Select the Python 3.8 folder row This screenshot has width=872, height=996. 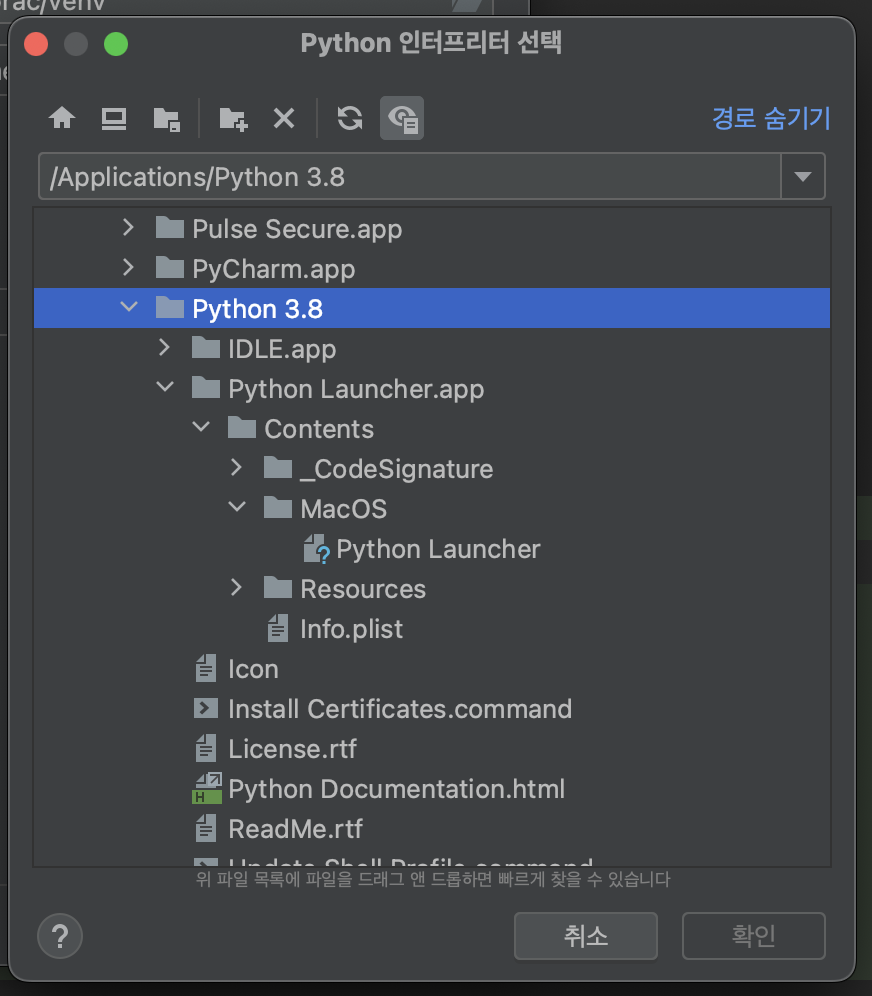pos(432,309)
